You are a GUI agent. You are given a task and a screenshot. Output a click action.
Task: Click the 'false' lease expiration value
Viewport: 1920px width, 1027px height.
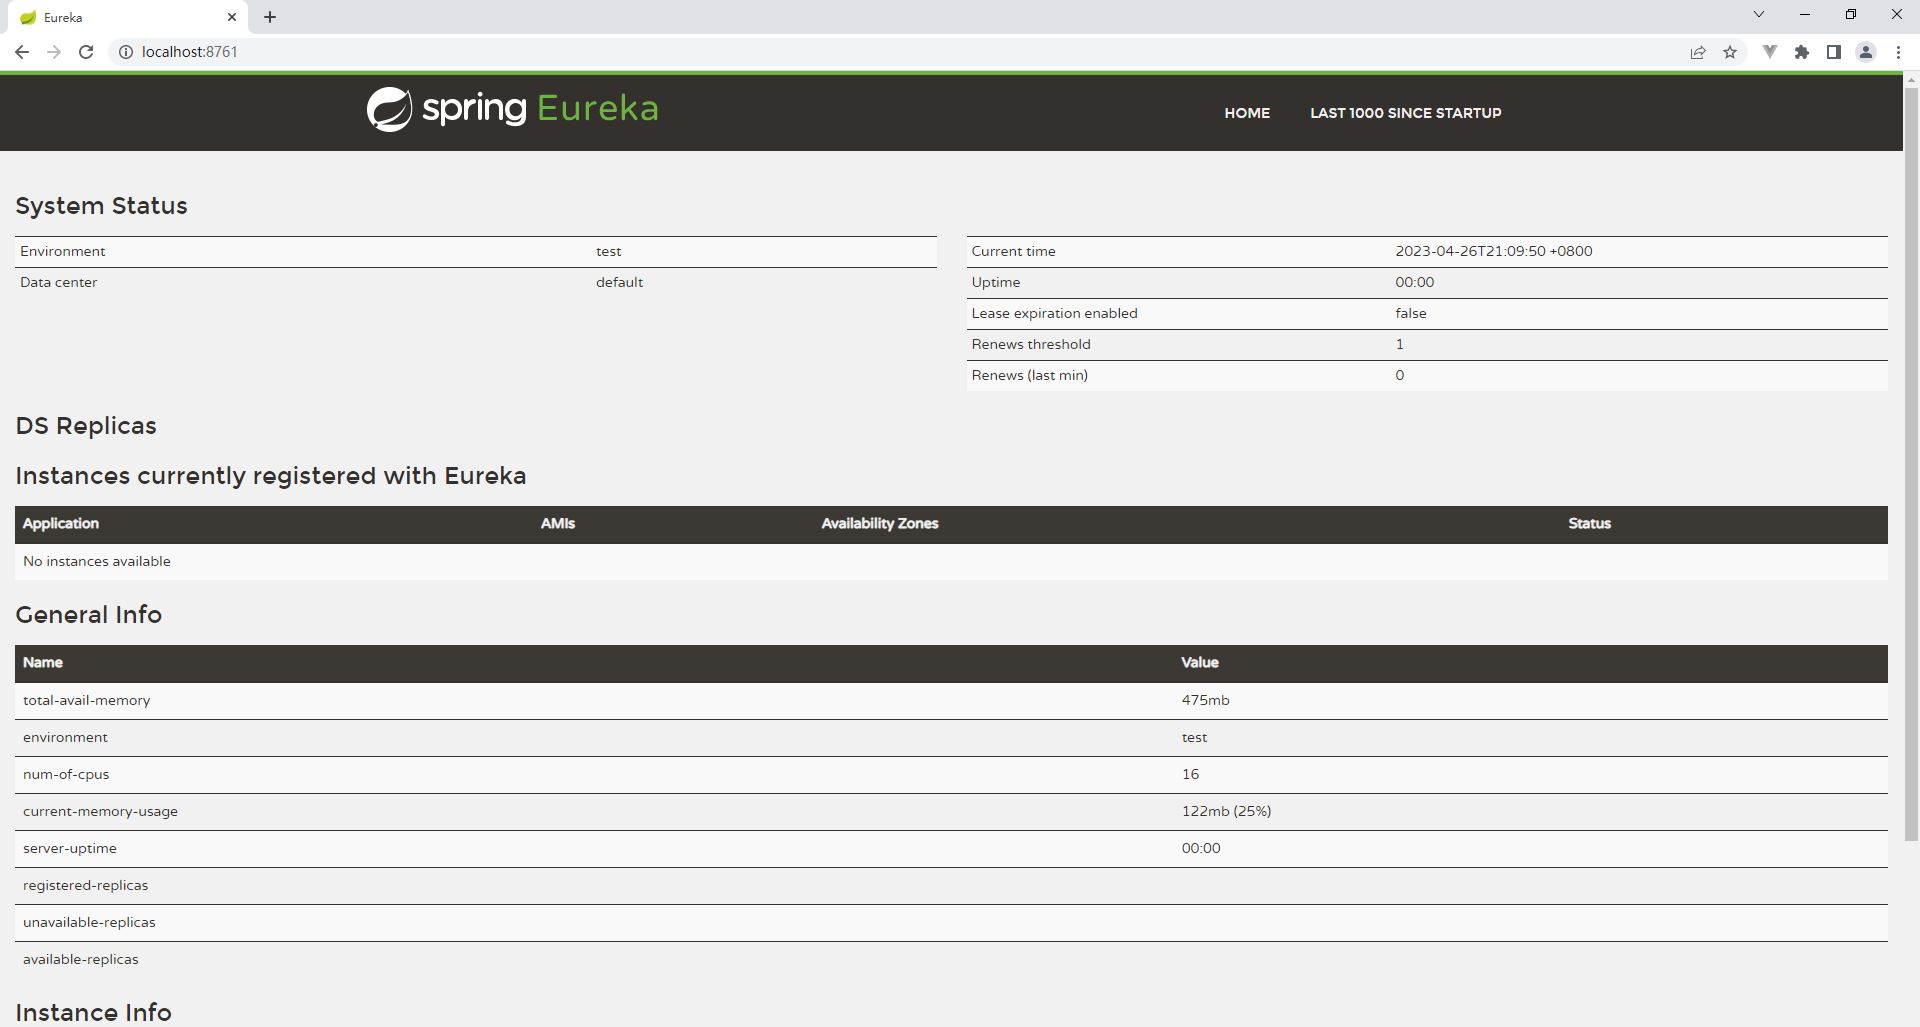coord(1411,314)
